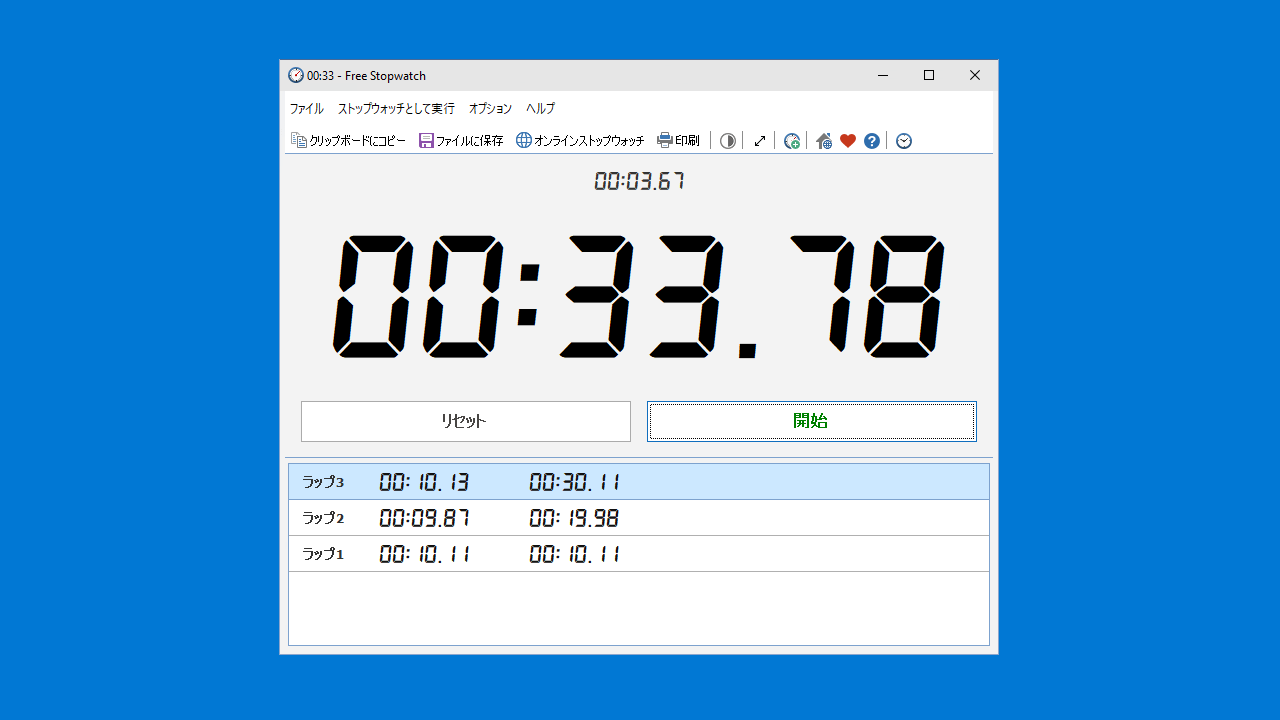Open help via blue question mark icon

872,141
